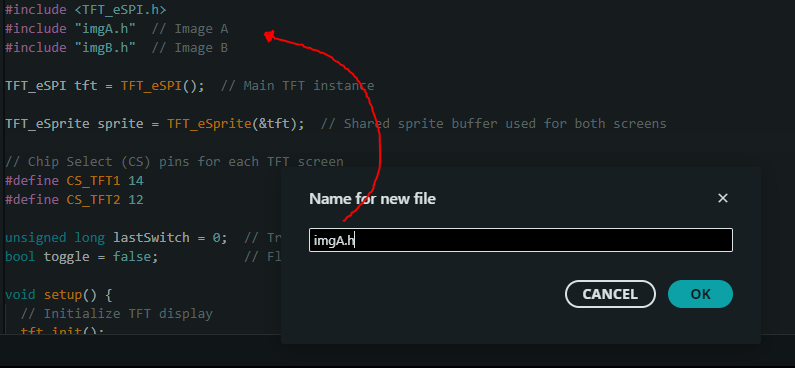Click the Chip Select pins comment line

click(174, 162)
